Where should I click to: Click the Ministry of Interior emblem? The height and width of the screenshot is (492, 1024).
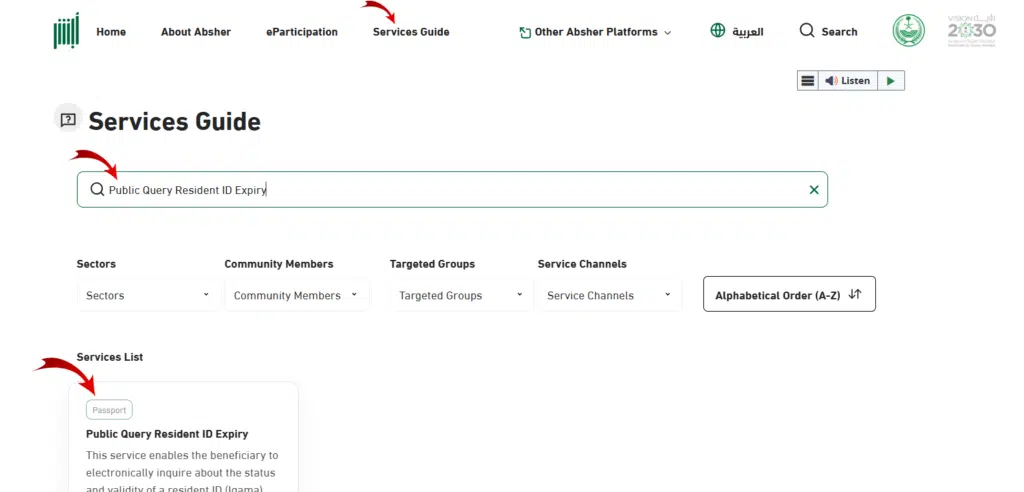[909, 31]
